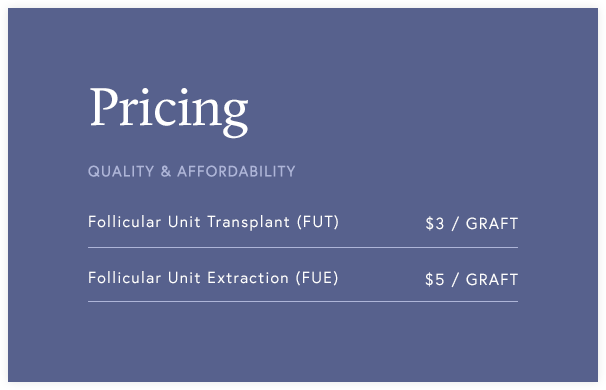Click the word Transplant

pyautogui.click(x=249, y=223)
